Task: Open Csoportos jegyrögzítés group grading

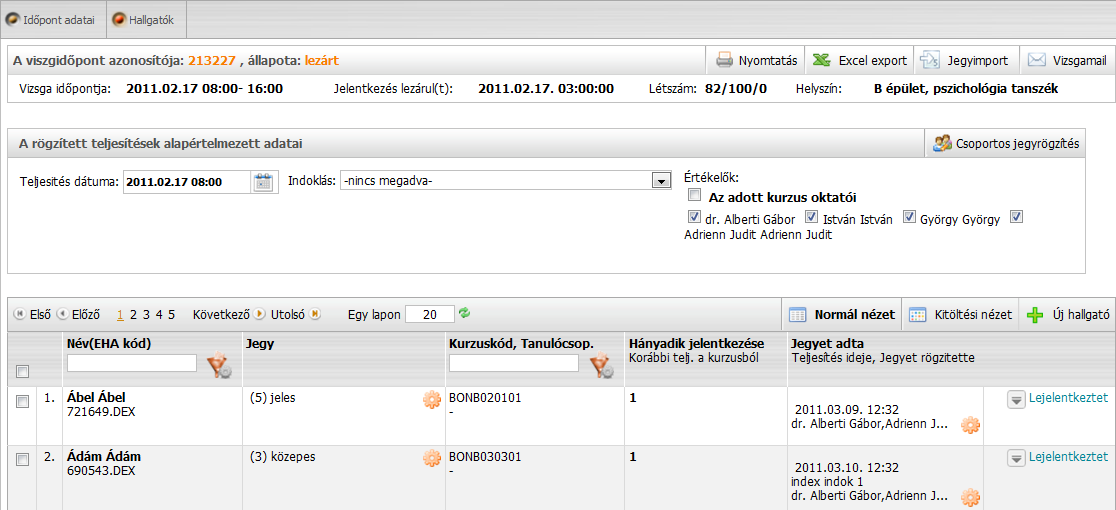Action: [1006, 144]
